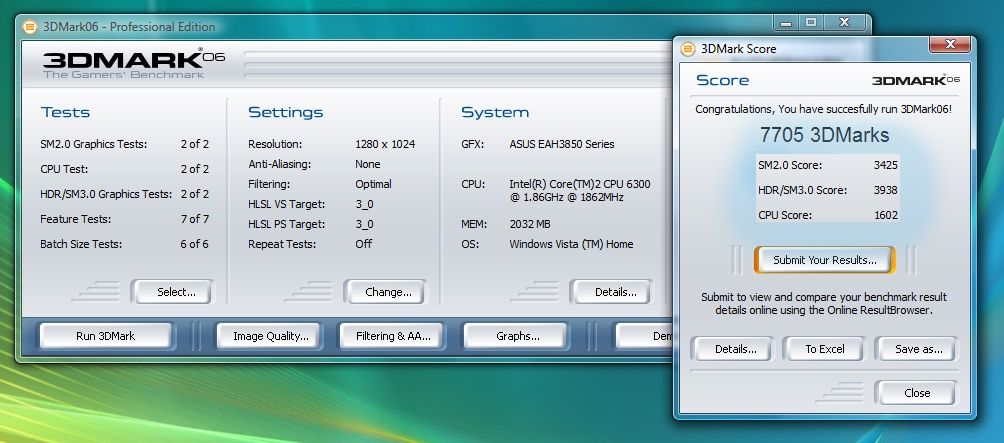Screen dimensions: 1004x443
Task: Click the MEM value 2032 MB
Action: 530,225
